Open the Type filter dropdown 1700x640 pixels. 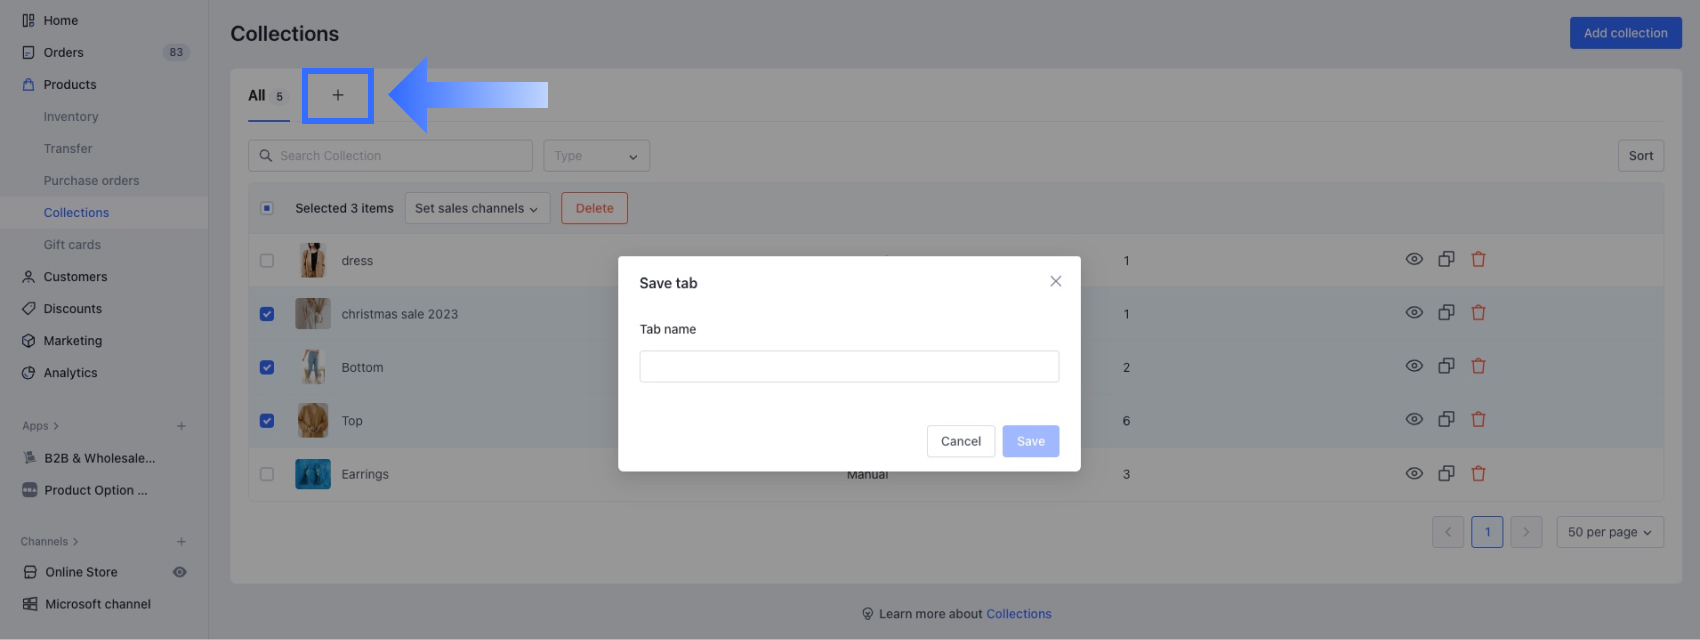click(x=596, y=156)
